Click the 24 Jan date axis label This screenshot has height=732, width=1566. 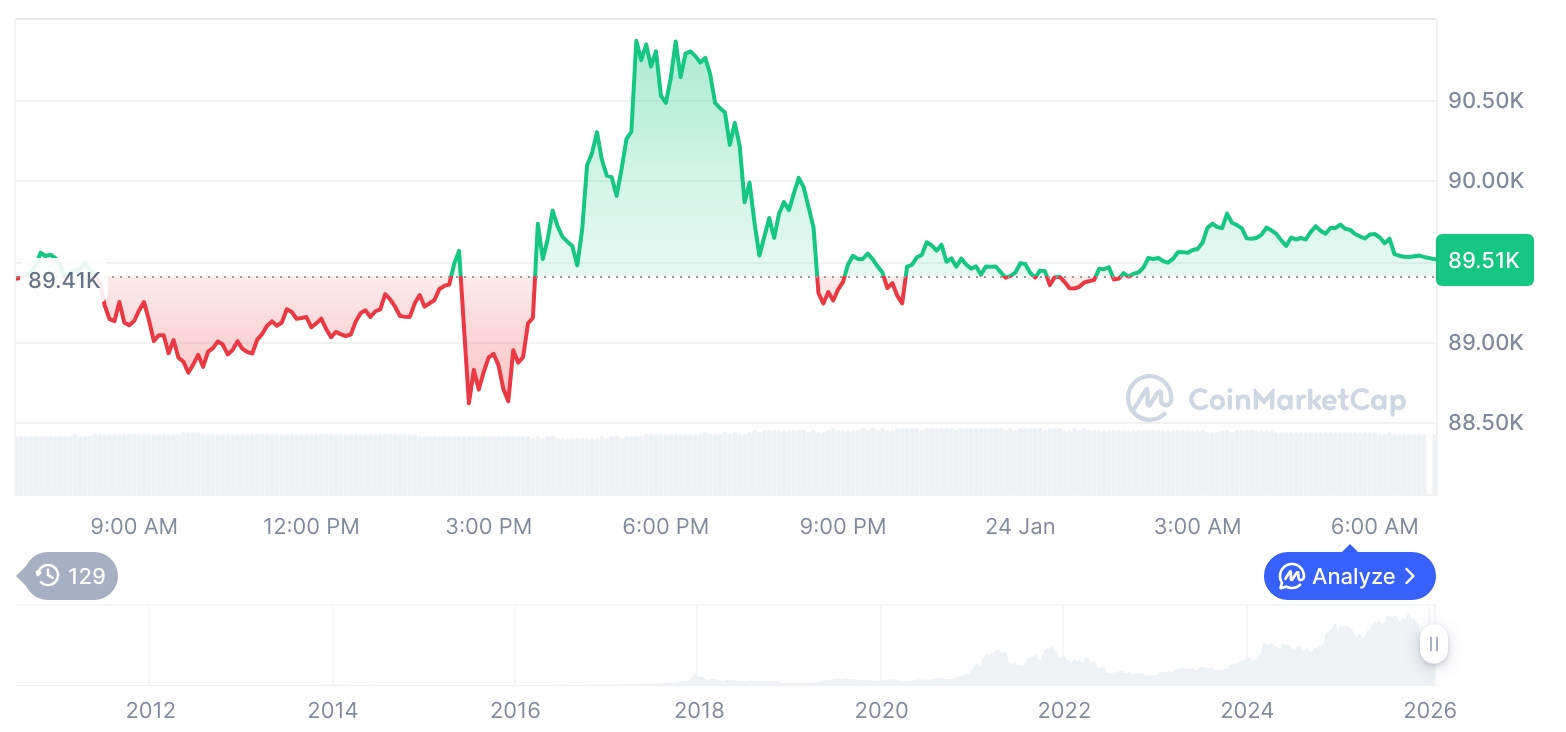coord(1020,527)
